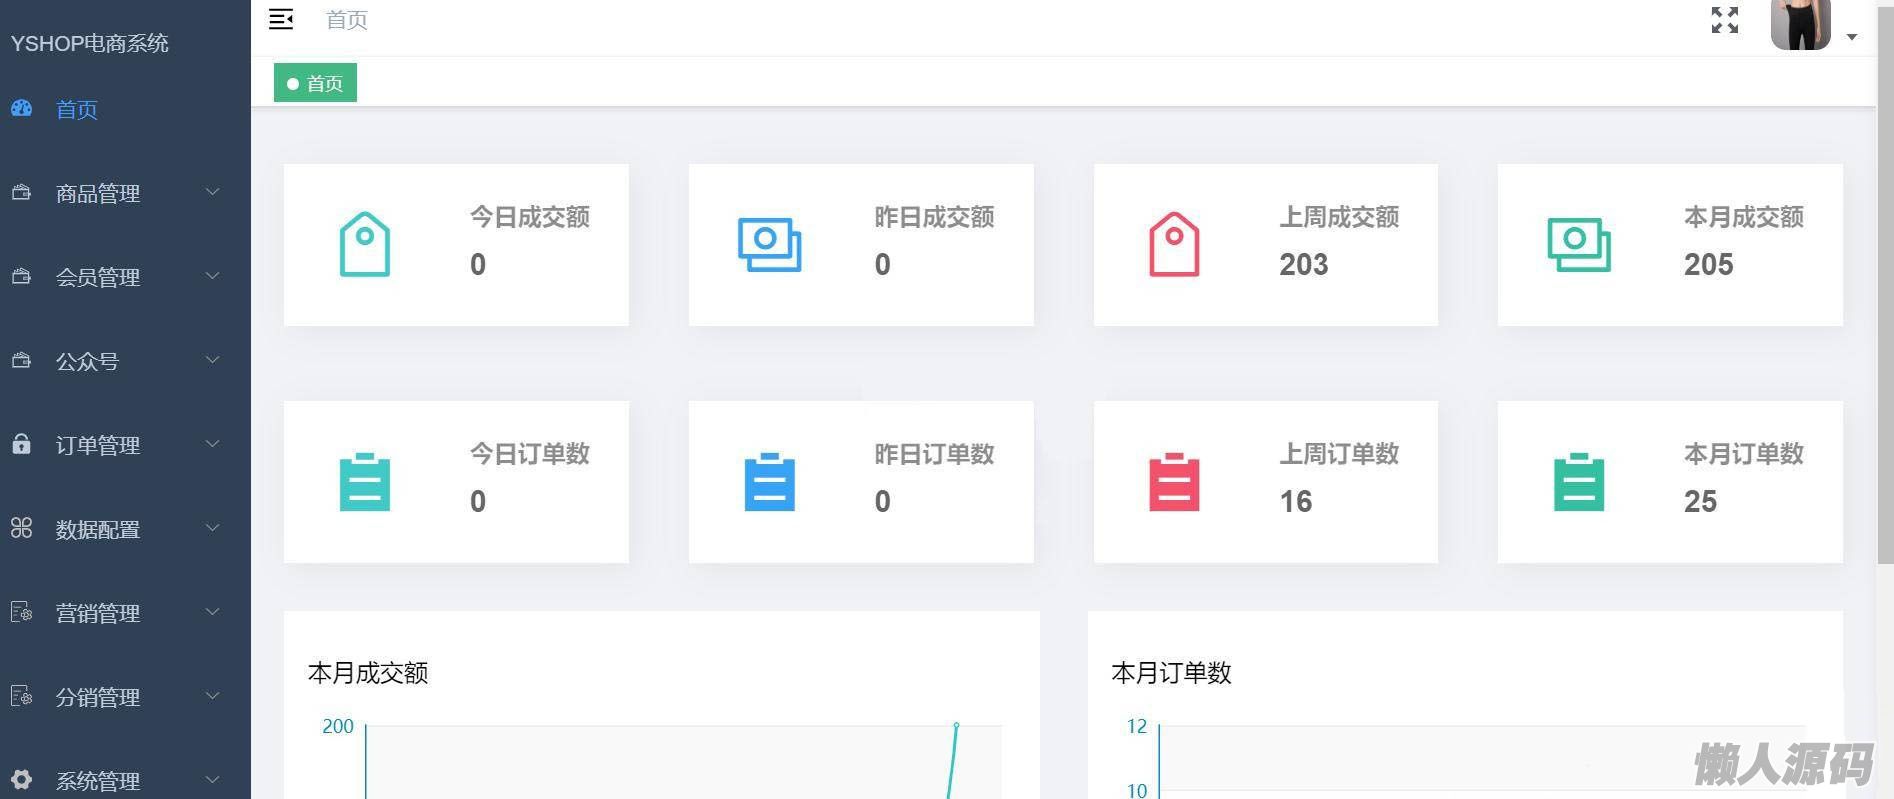Click the 首页 dashboard icon in the sidebar
Viewport: 1894px width, 799px height.
pyautogui.click(x=22, y=108)
